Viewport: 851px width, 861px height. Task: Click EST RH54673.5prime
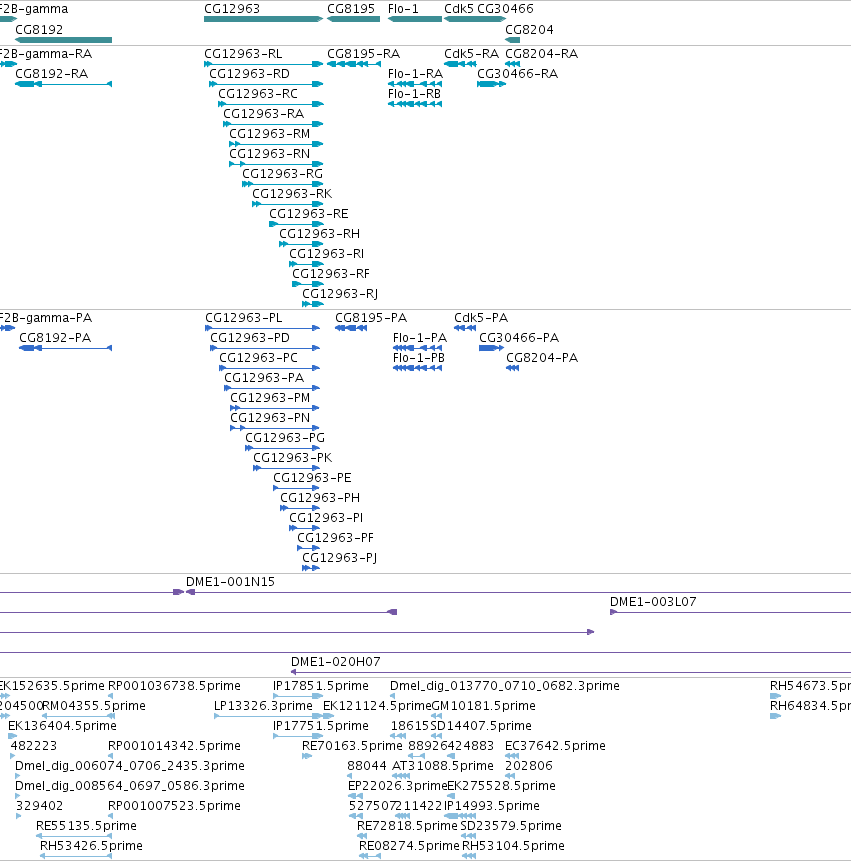(775, 696)
